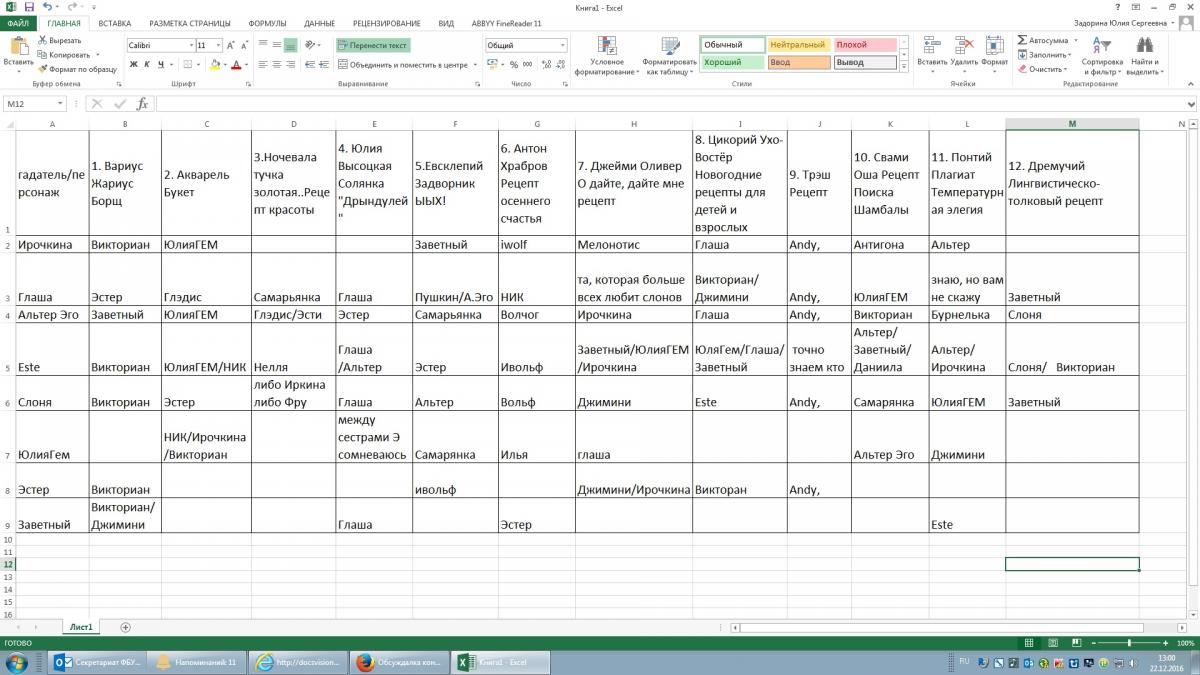Toggle Italic formatting button
1200x675 pixels.
(x=146, y=64)
